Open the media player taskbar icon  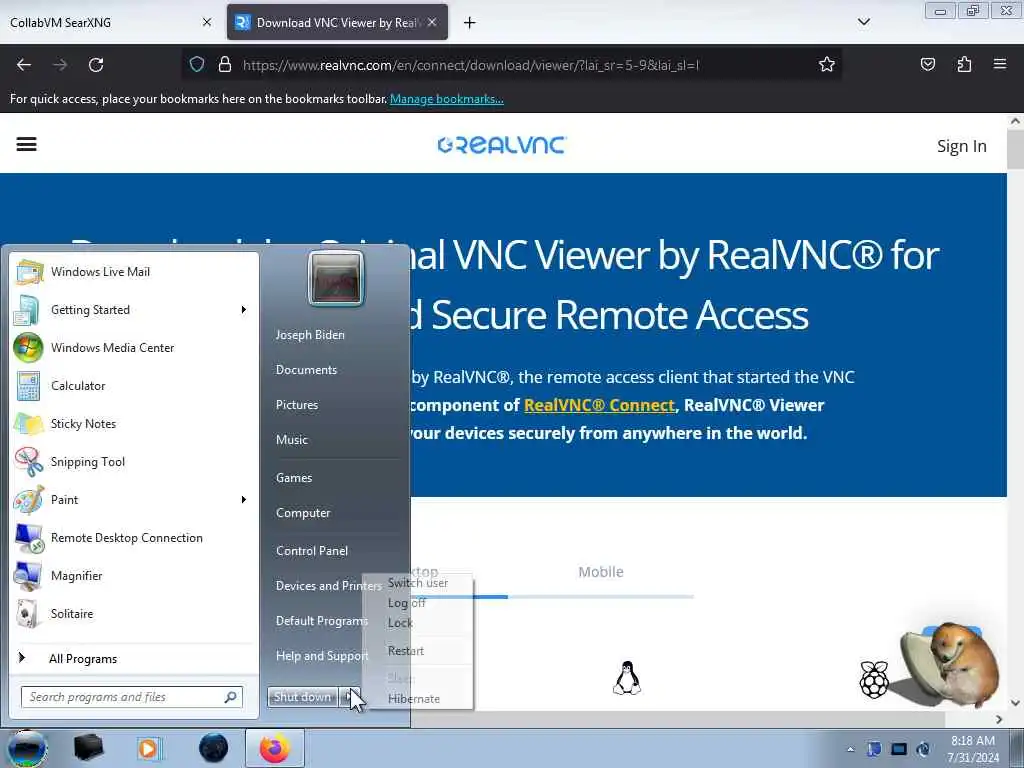click(149, 748)
